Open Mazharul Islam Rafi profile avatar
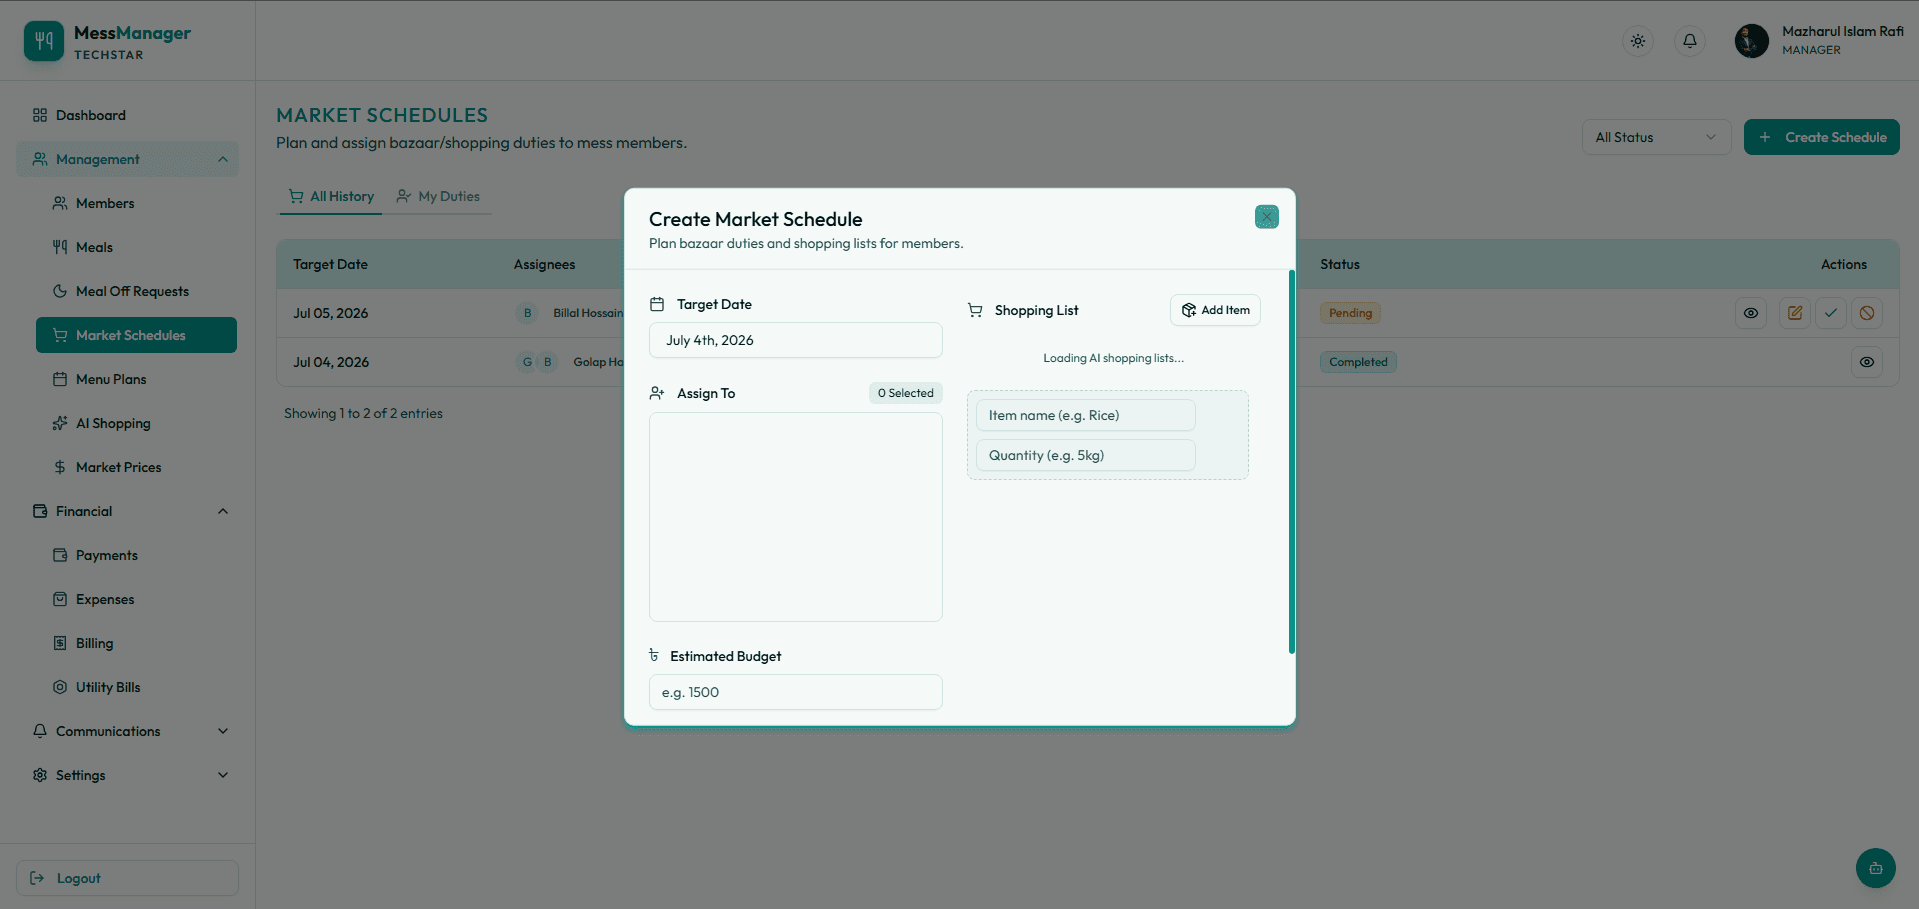1919x909 pixels. [x=1752, y=41]
